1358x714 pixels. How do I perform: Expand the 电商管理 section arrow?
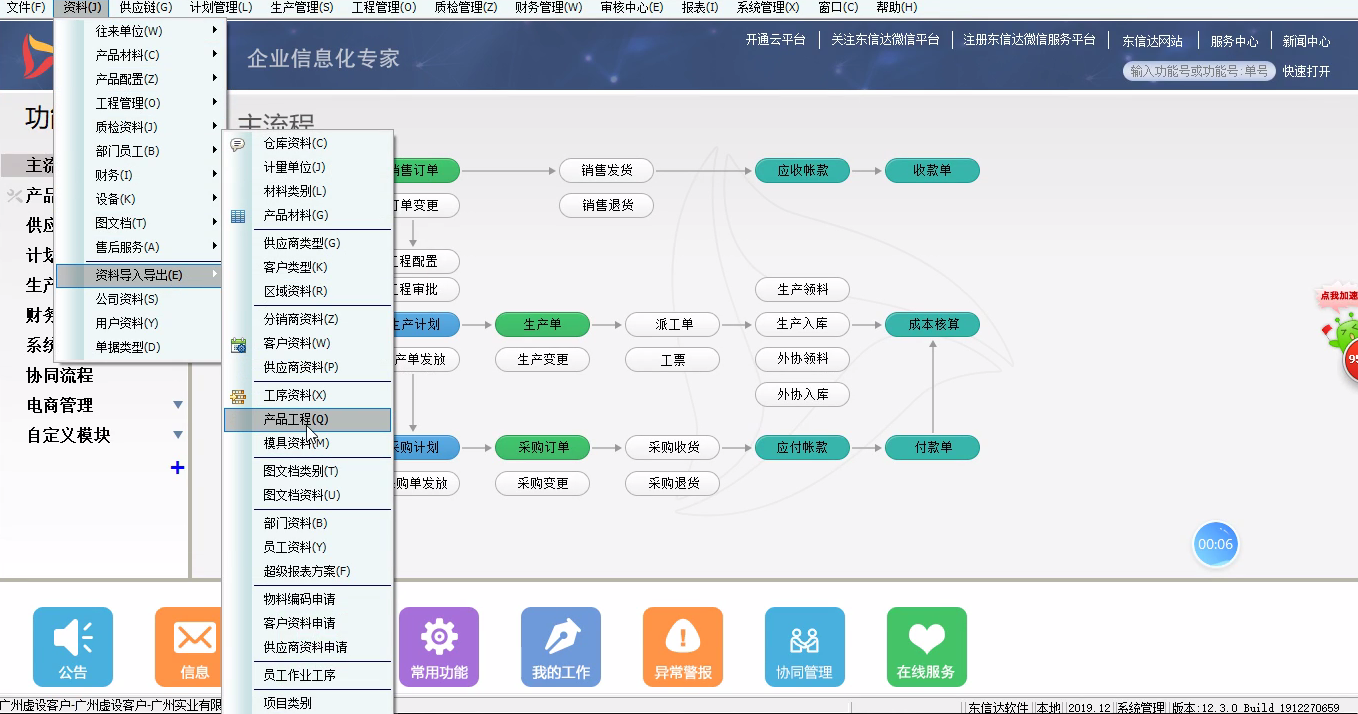(x=178, y=405)
